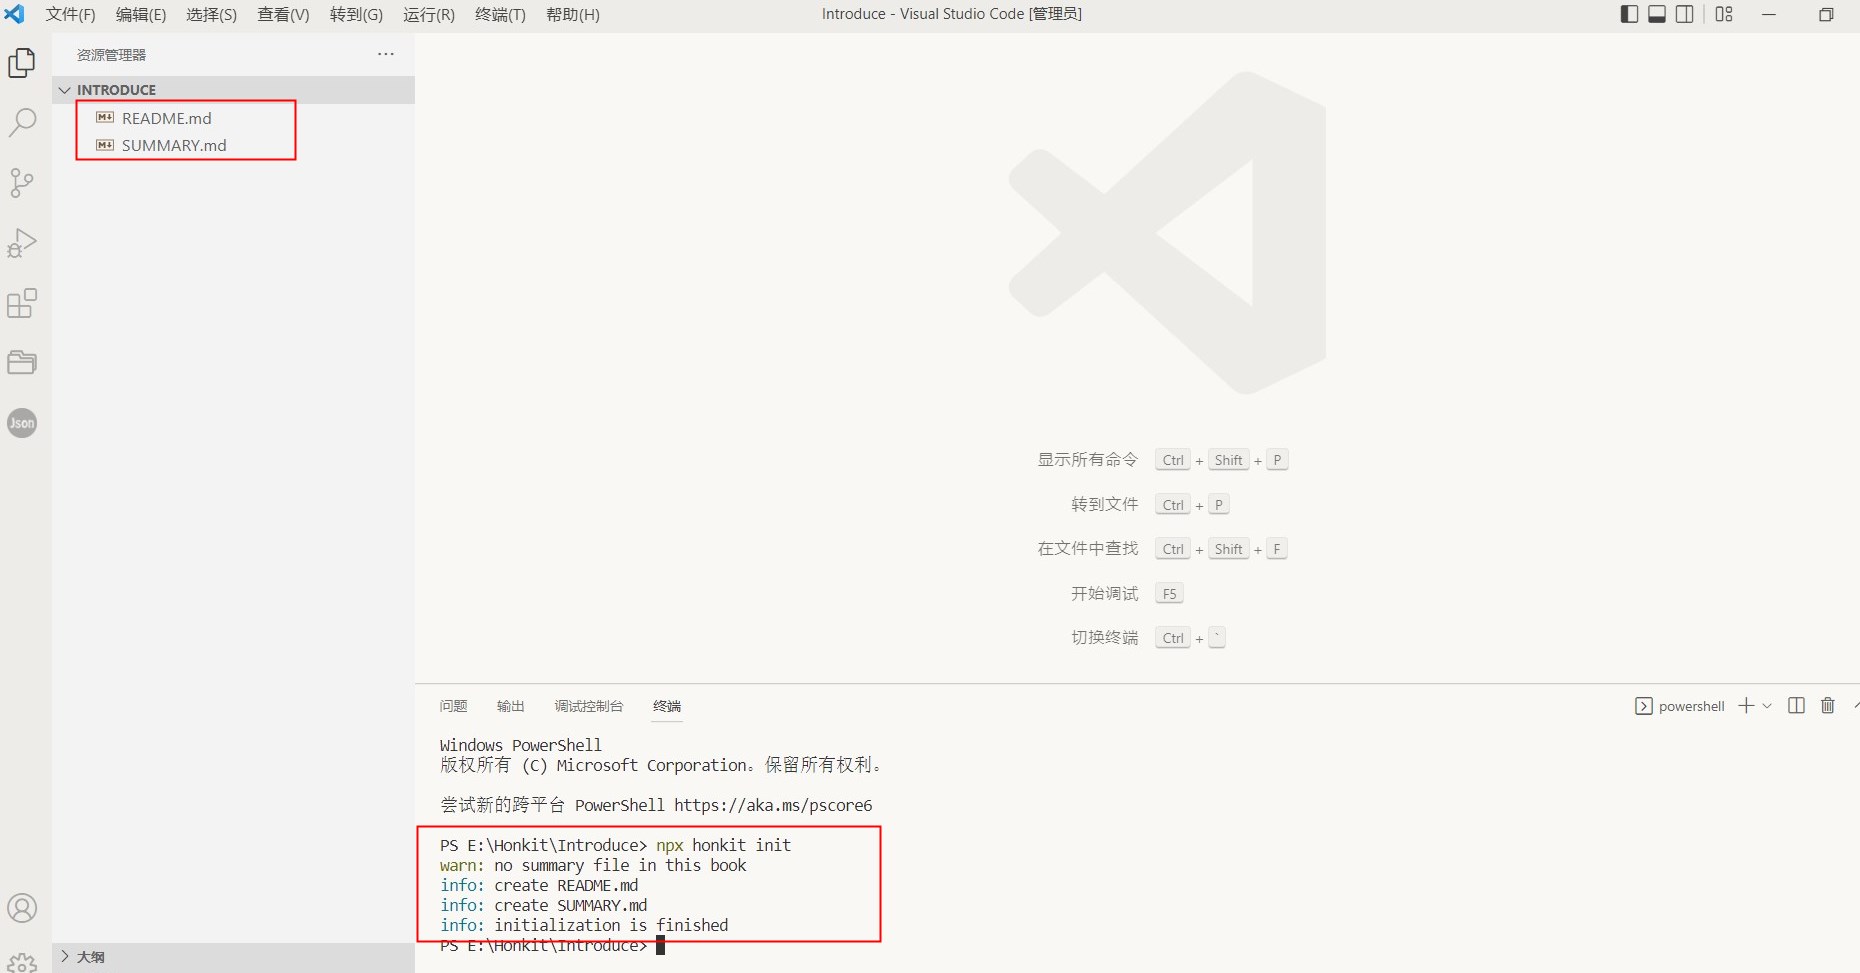
Task: Open the Extensions view icon
Action: [22, 303]
